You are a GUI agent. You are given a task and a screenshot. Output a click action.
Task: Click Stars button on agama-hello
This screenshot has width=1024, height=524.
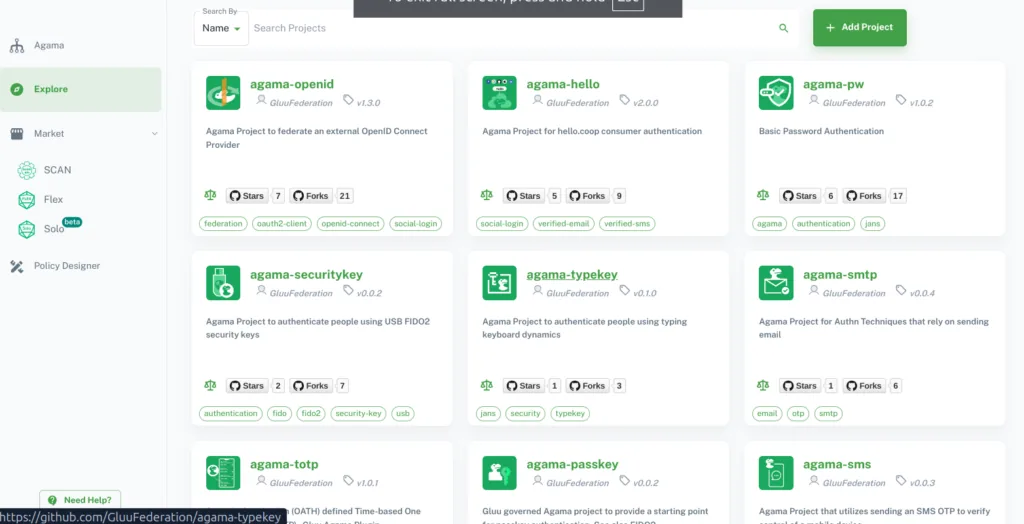point(524,195)
